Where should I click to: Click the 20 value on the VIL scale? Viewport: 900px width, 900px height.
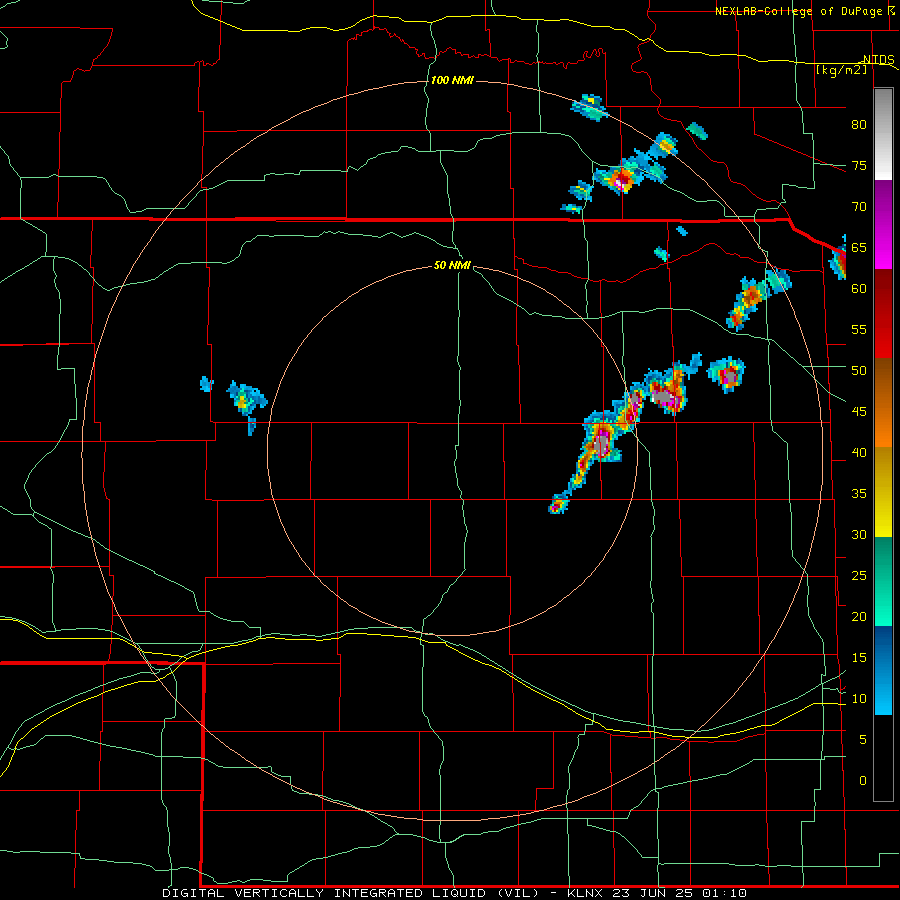[859, 616]
